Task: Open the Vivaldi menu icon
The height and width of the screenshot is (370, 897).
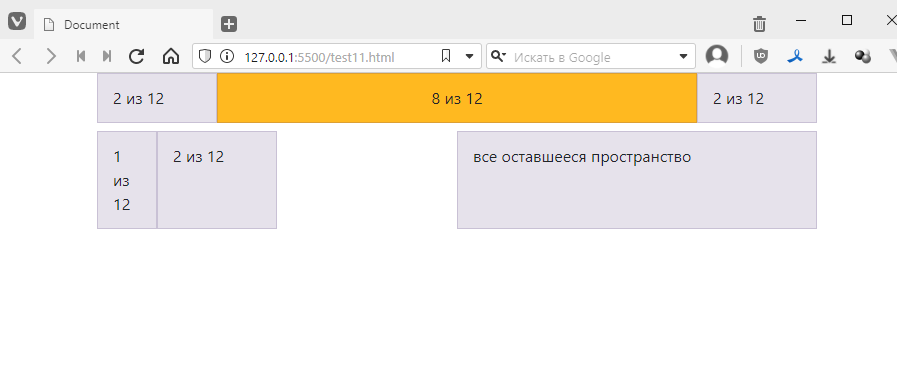Action: coord(17,22)
